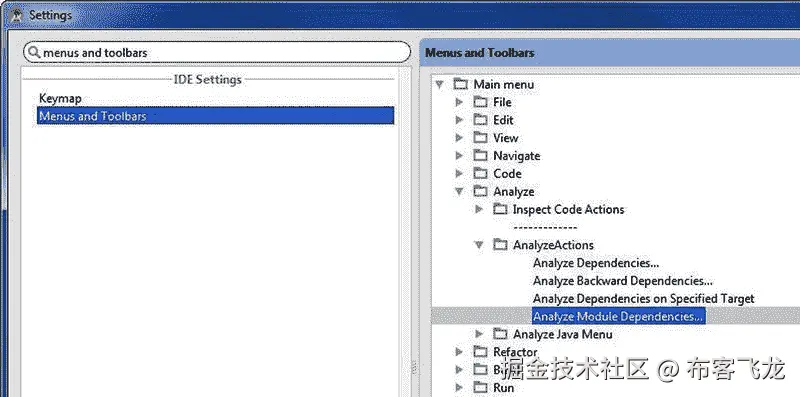Collapse the AnalyzeActions node arrow
Screen dimensions: 800x397
479,245
